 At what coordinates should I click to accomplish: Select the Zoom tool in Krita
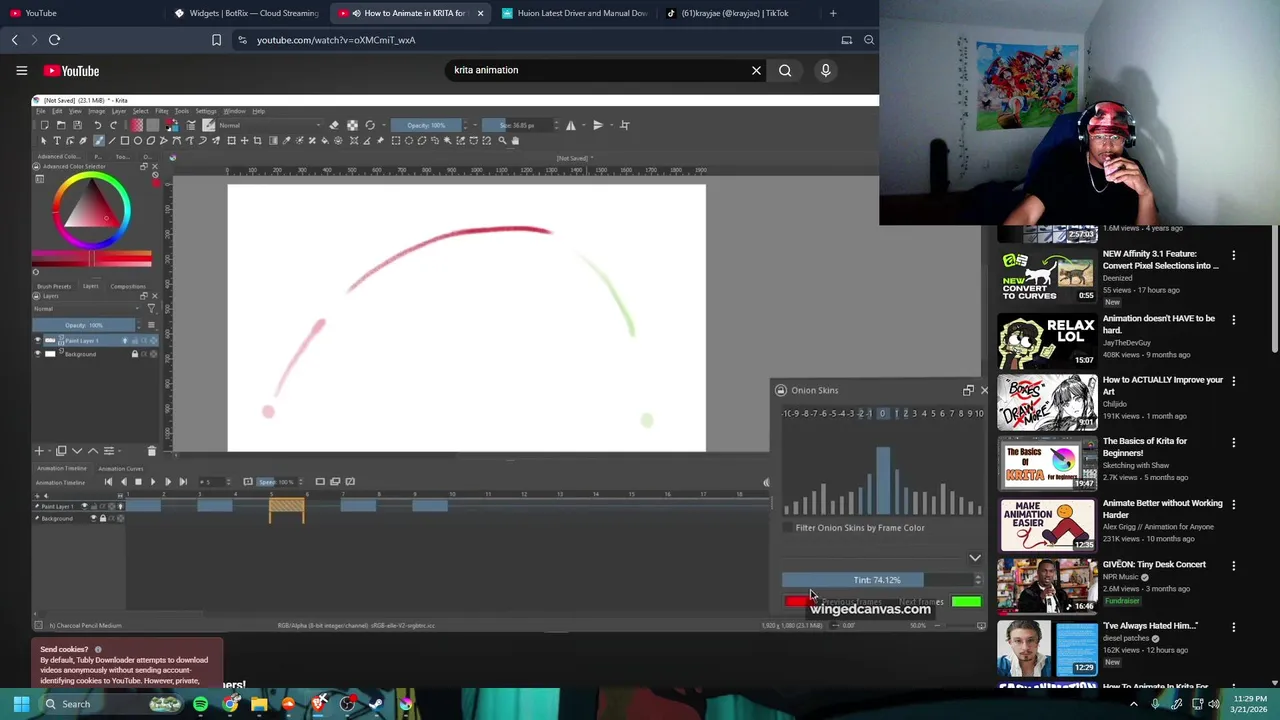coord(502,141)
